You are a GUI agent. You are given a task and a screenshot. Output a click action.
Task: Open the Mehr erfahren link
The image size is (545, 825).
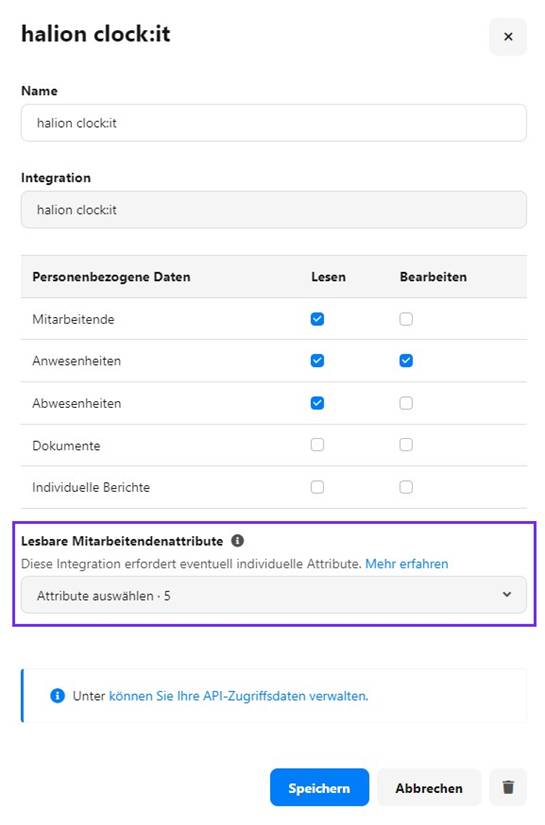(x=407, y=564)
